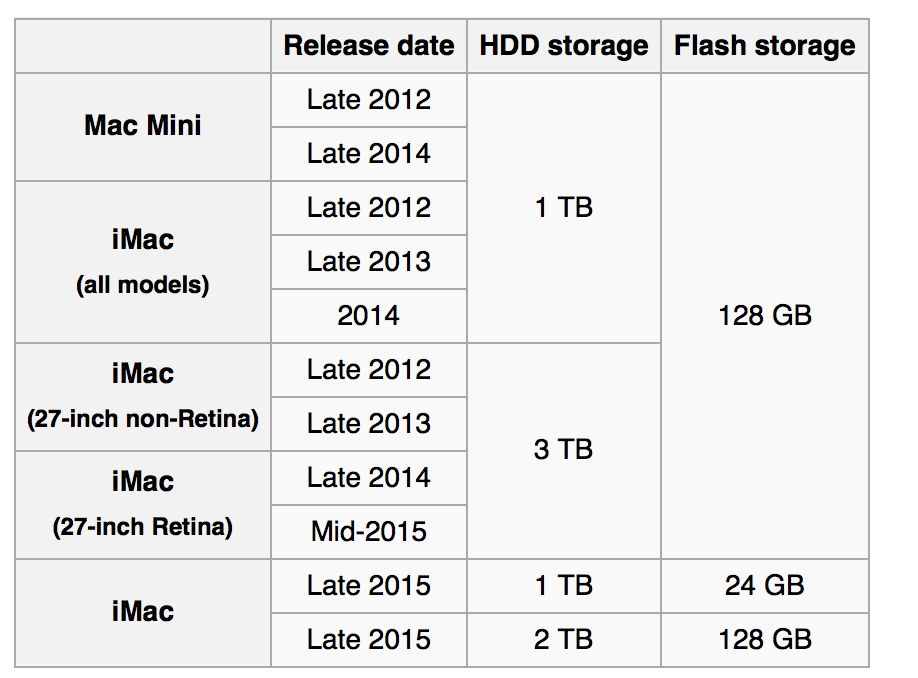Select the Late 2014 cell in Mac Mini rows
This screenshot has width=918, height=678.
[x=369, y=153]
